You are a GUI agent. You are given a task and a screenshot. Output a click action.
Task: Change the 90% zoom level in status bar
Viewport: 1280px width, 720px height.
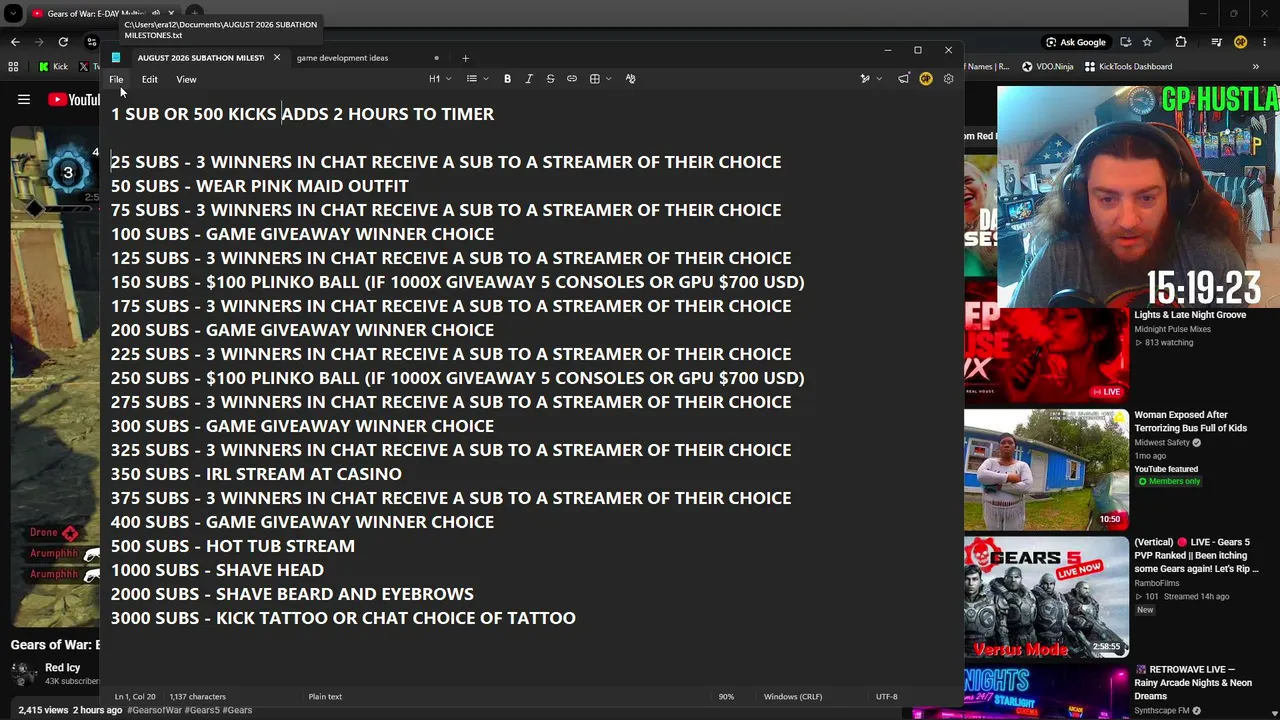726,696
